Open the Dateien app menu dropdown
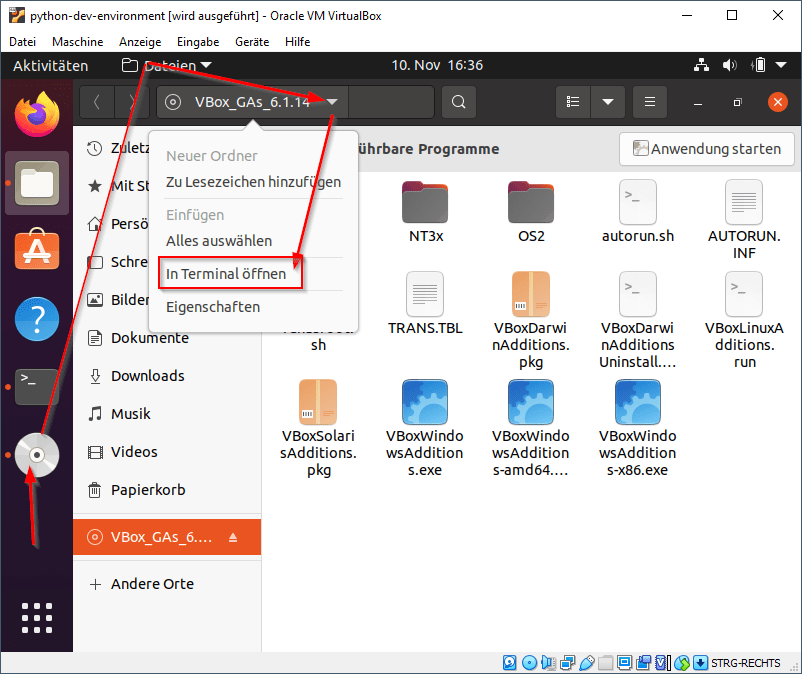Screen dimensions: 802x674 click(166, 65)
